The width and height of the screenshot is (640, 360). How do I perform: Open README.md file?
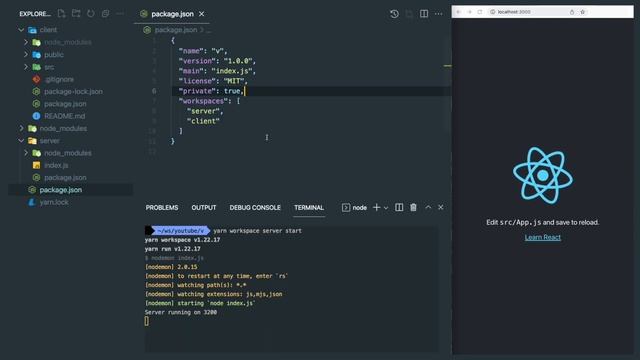[x=64, y=116]
